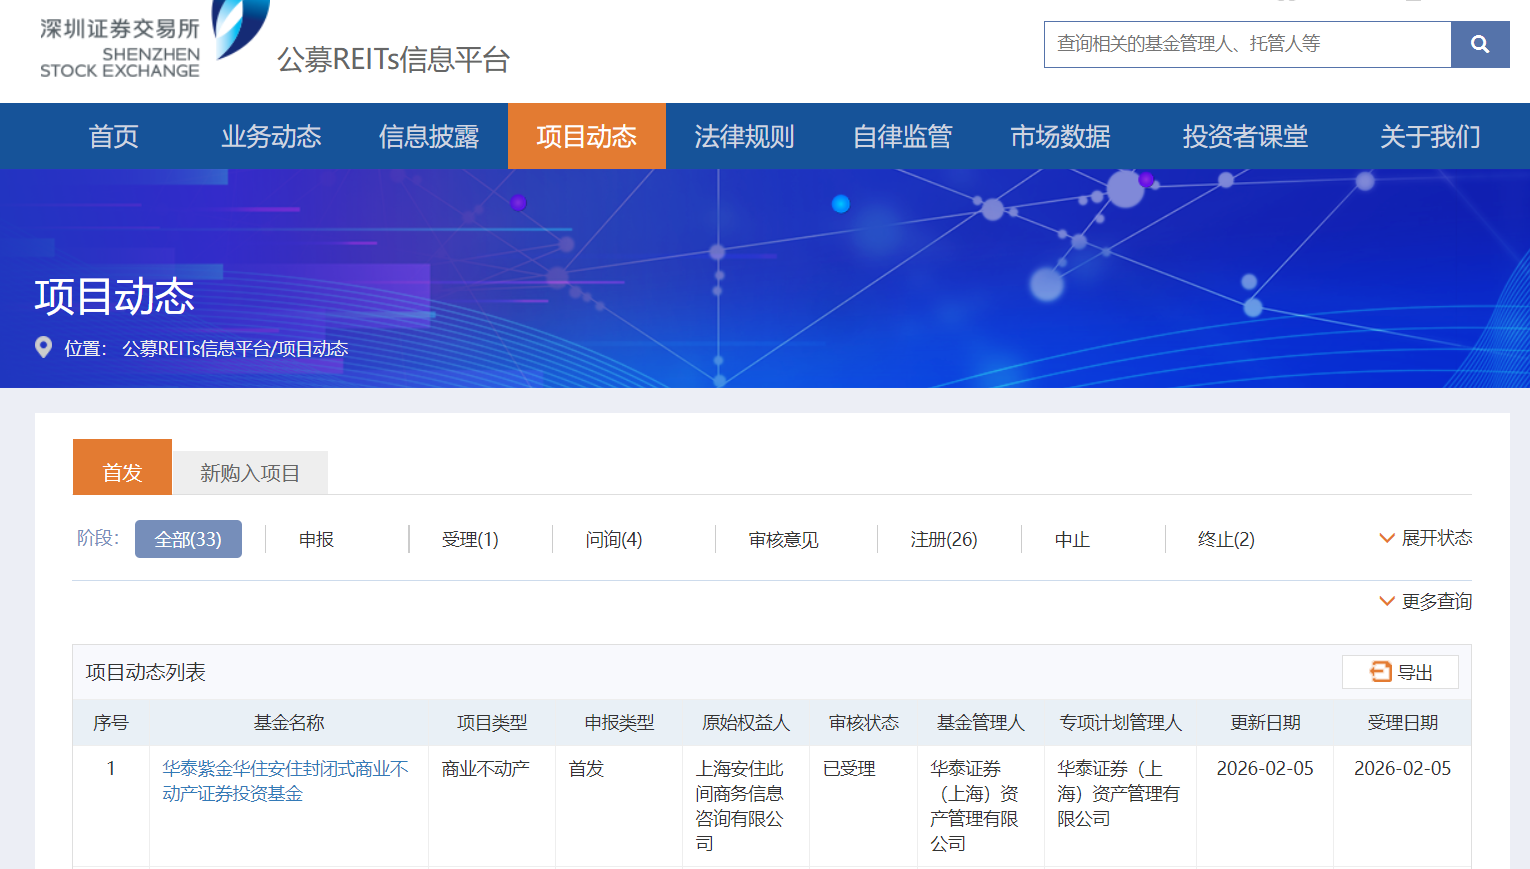
Task: Go to the 市场数据 section
Action: tap(1060, 136)
